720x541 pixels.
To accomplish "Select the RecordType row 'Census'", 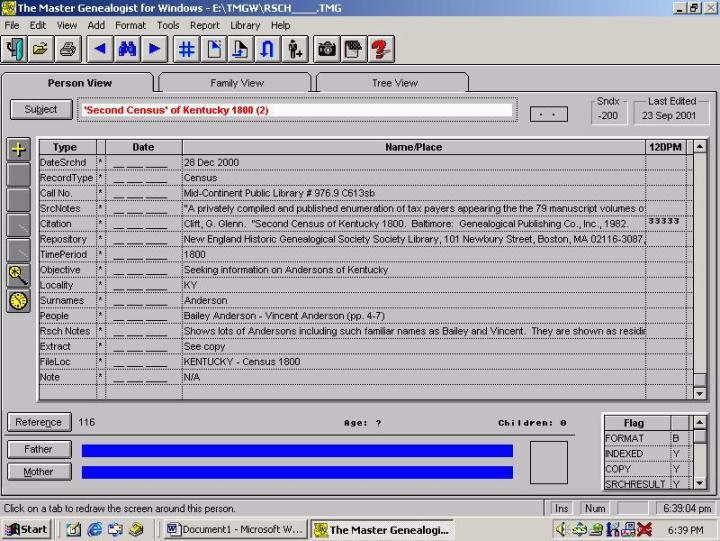I will click(x=366, y=178).
